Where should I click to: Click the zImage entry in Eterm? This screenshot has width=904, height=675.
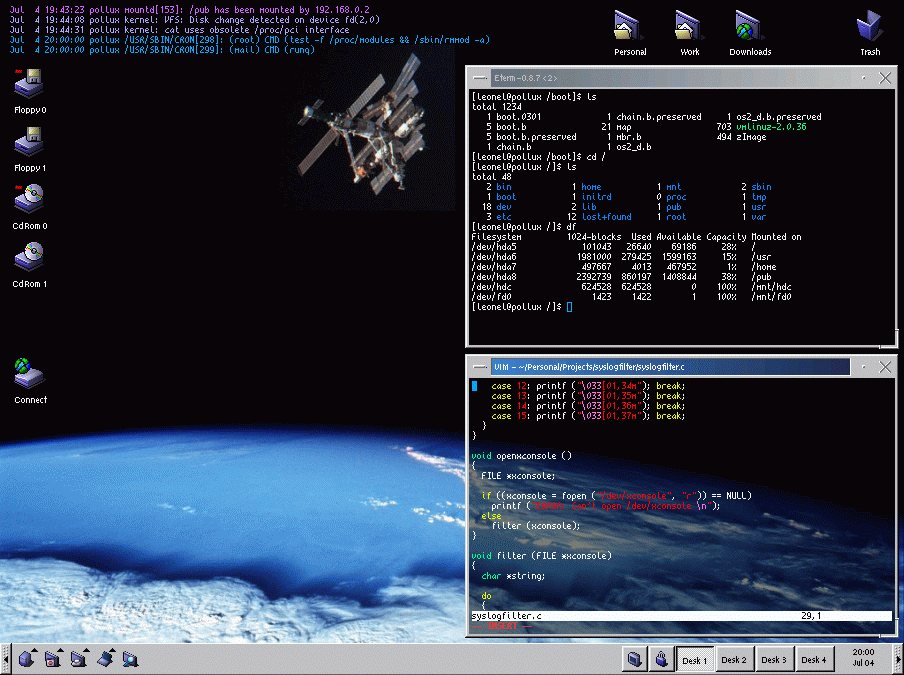pyautogui.click(x=751, y=137)
